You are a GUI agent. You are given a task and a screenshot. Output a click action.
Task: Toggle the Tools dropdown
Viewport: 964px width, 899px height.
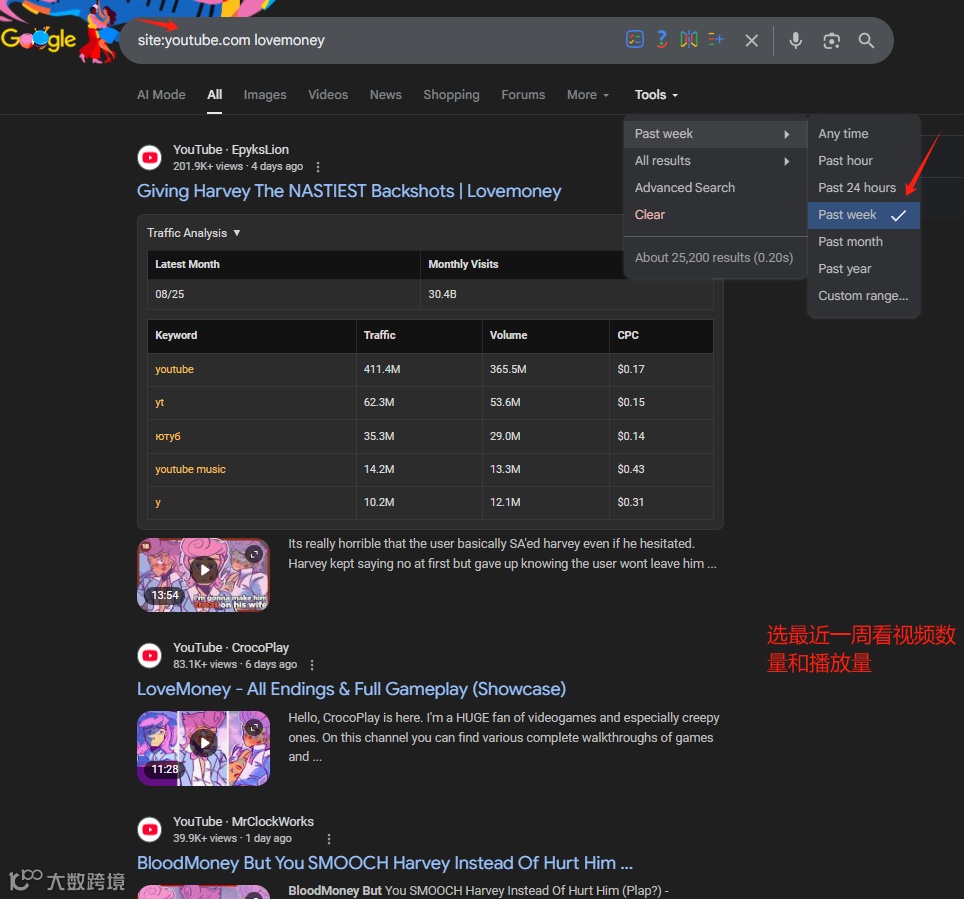click(x=656, y=95)
